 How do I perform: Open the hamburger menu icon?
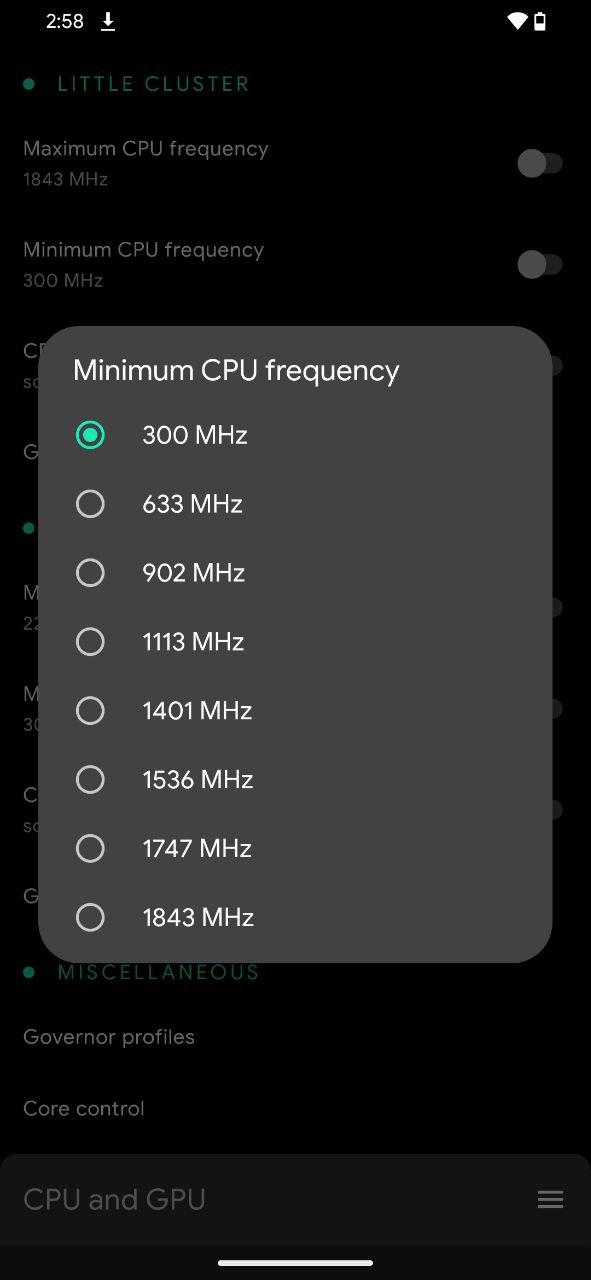[551, 1200]
